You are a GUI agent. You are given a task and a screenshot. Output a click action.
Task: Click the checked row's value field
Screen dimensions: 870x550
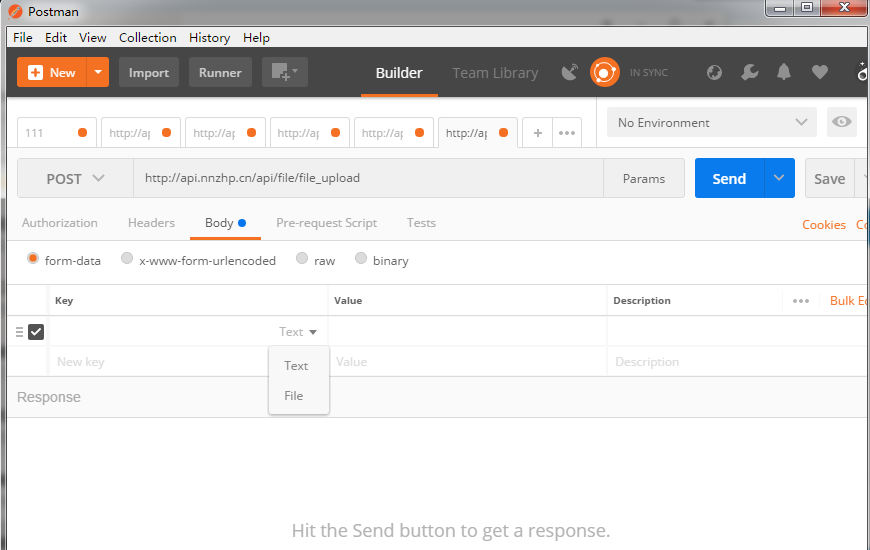pos(467,332)
